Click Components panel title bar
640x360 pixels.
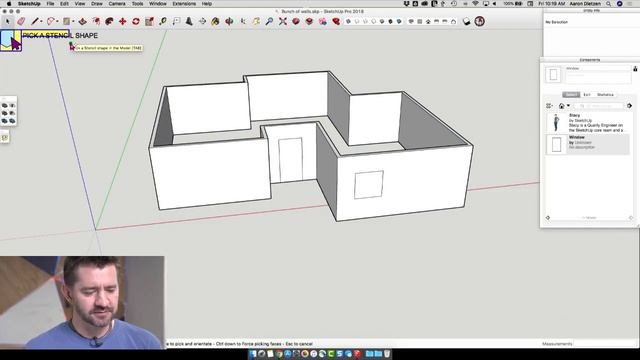tap(589, 60)
